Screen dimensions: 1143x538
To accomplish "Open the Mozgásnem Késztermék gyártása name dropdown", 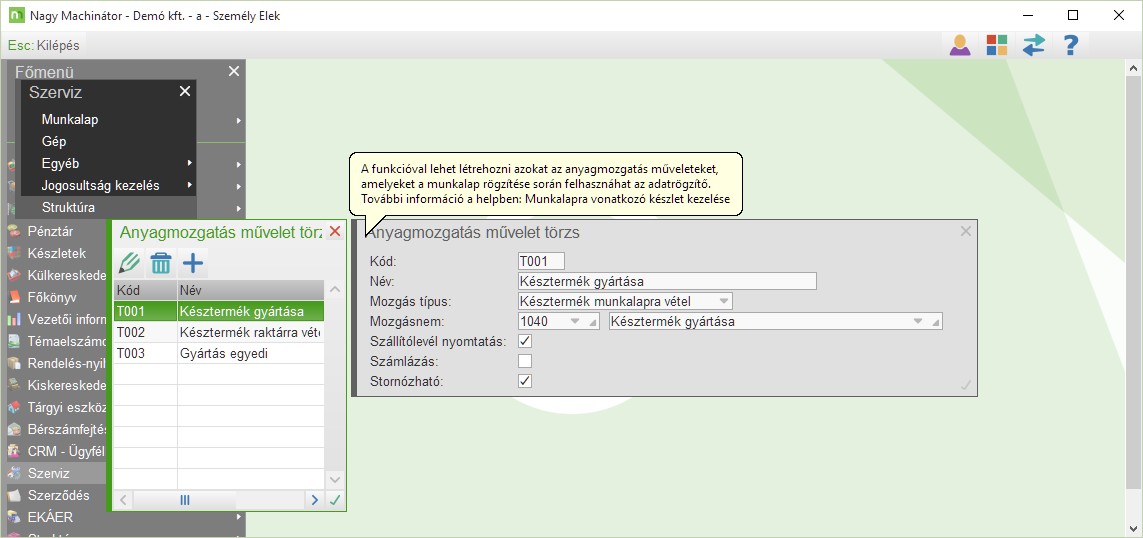I will pos(919,321).
